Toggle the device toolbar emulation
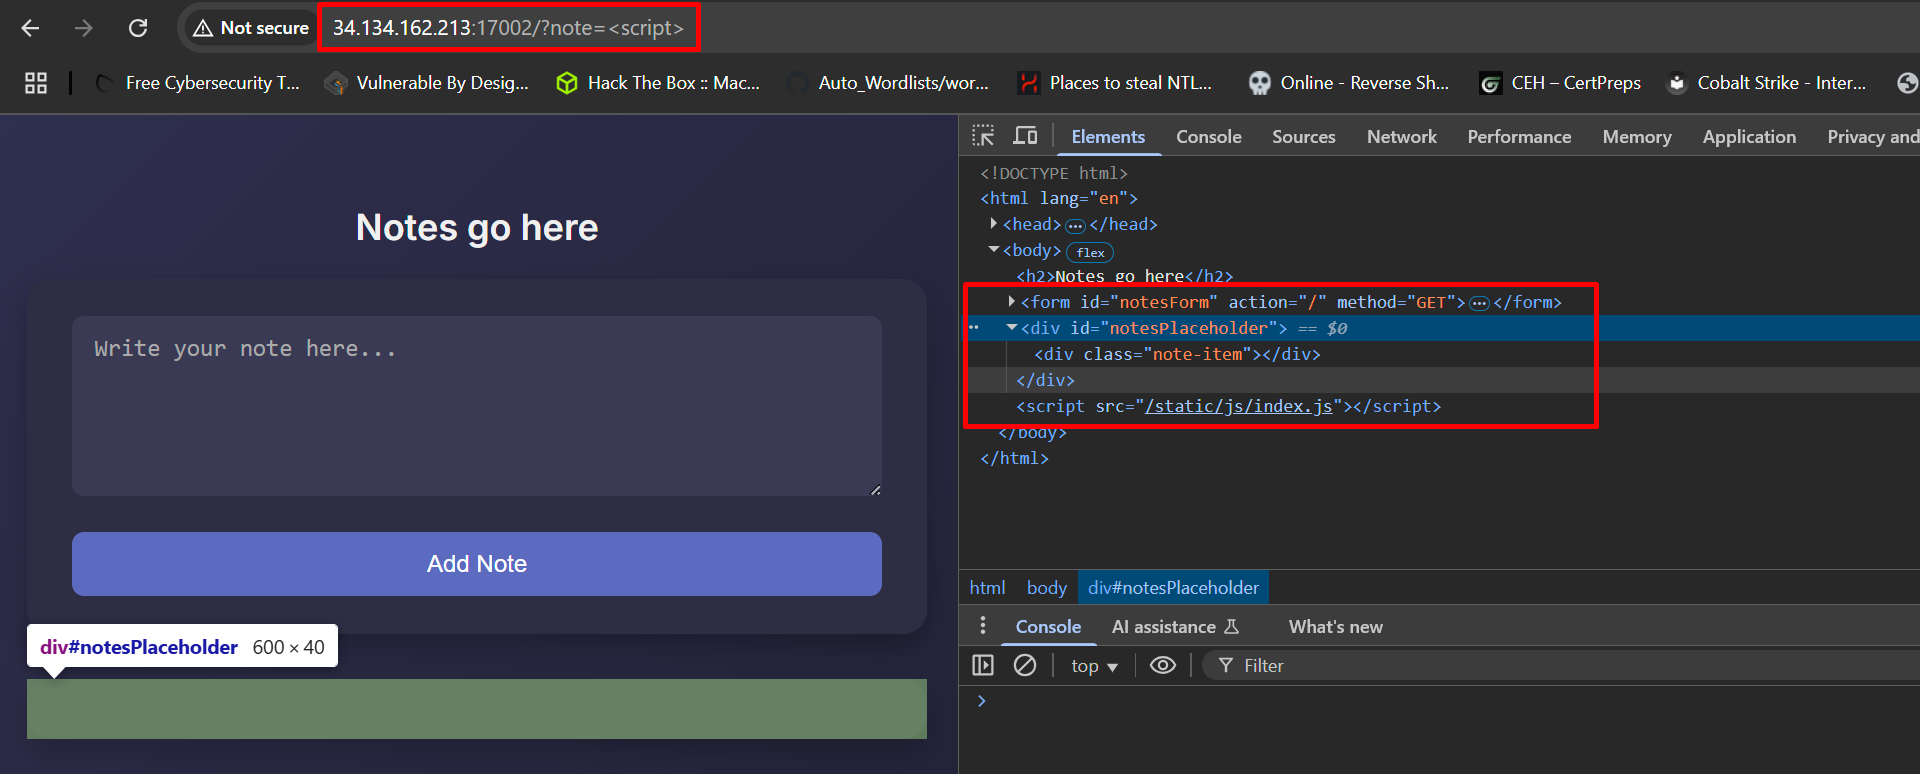This screenshot has width=1920, height=774. point(1025,136)
